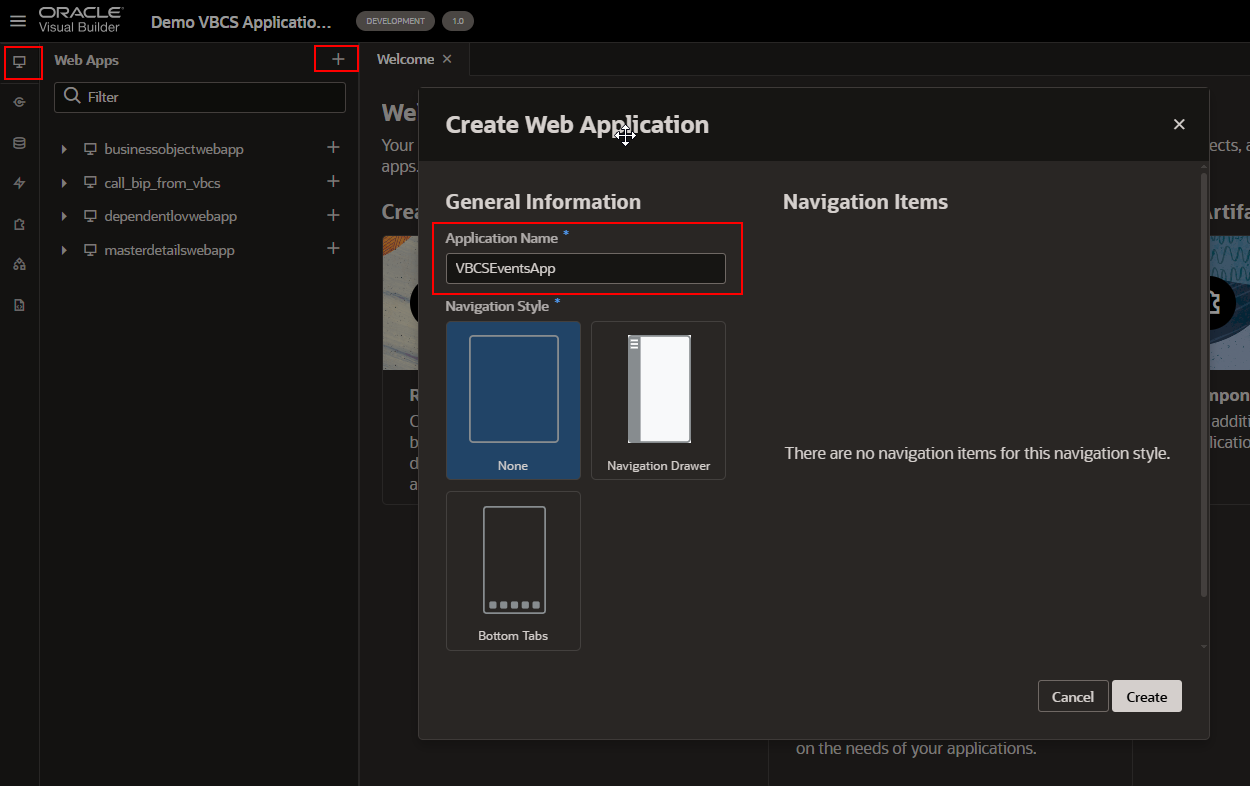Select masterdetailswebapp in tree
Screen dimensions: 1250x786
pyautogui.click(x=170, y=250)
